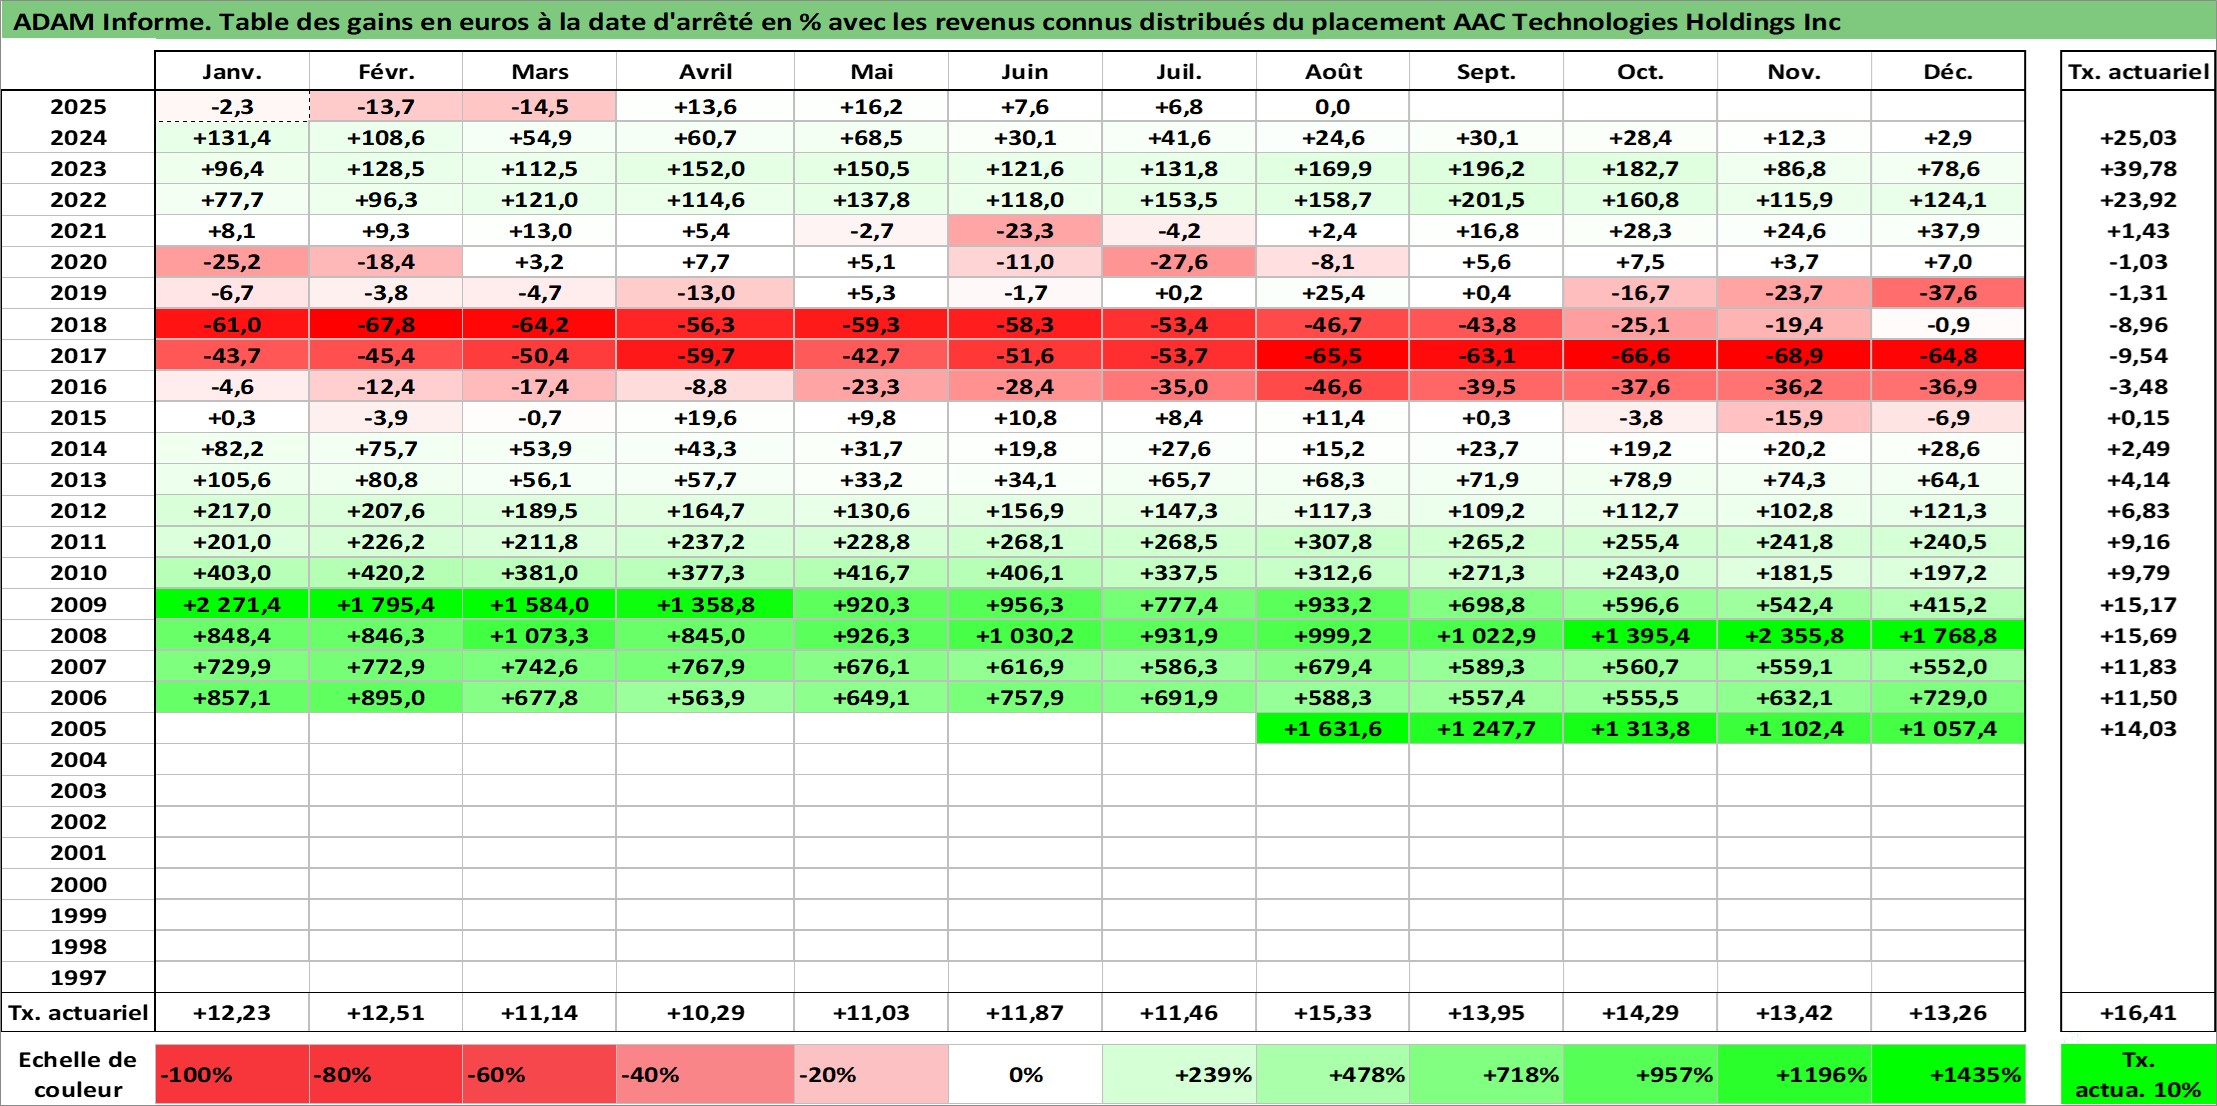Select the bottom Tx. actuariel row label
Viewport: 2217px width, 1106px height.
point(78,1013)
